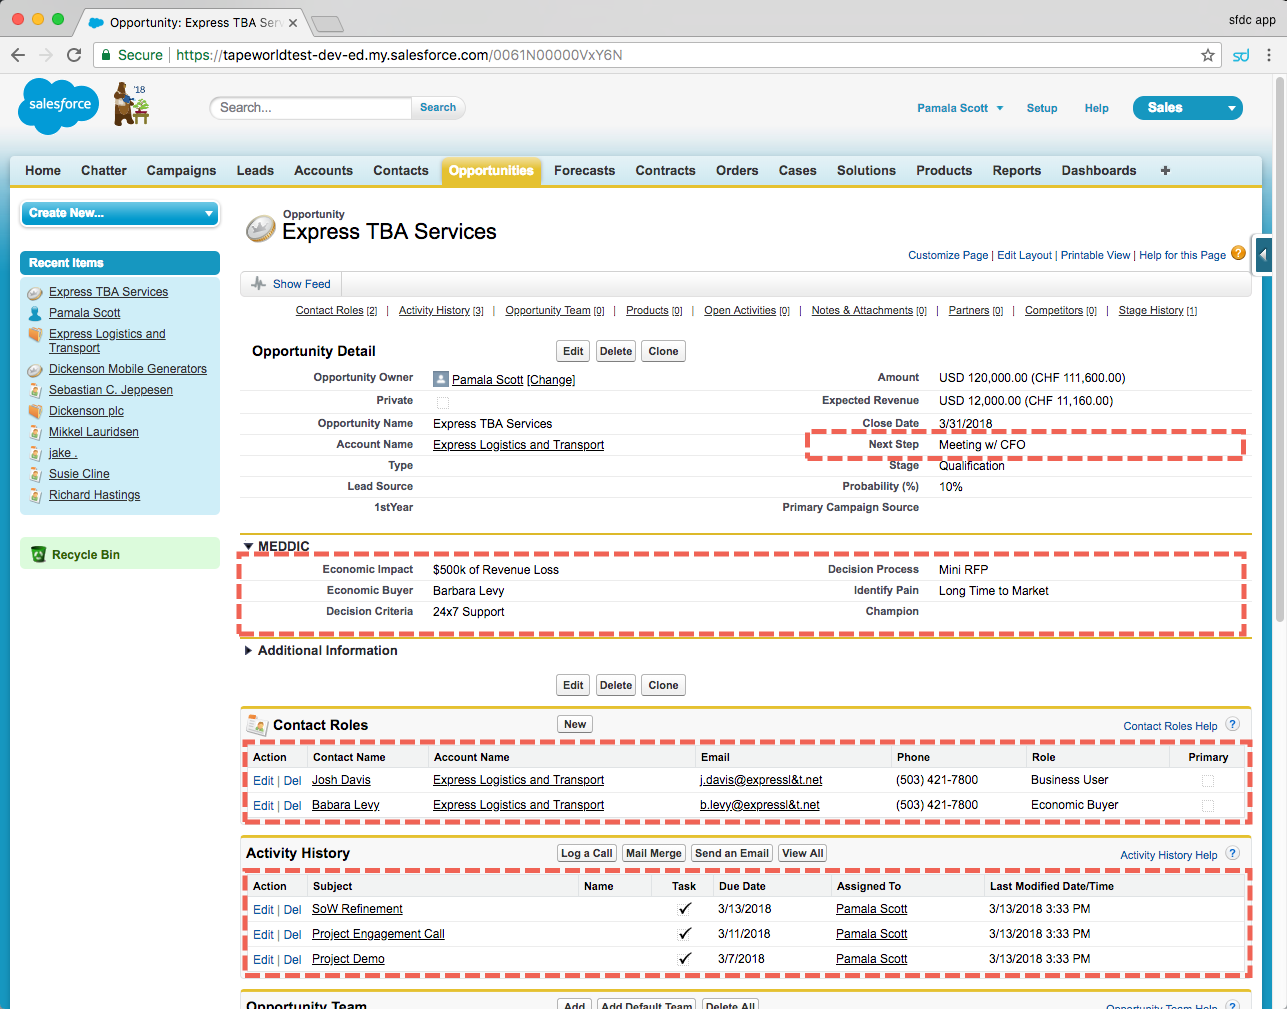
Task: Click View All in Activity History
Action: 803,853
